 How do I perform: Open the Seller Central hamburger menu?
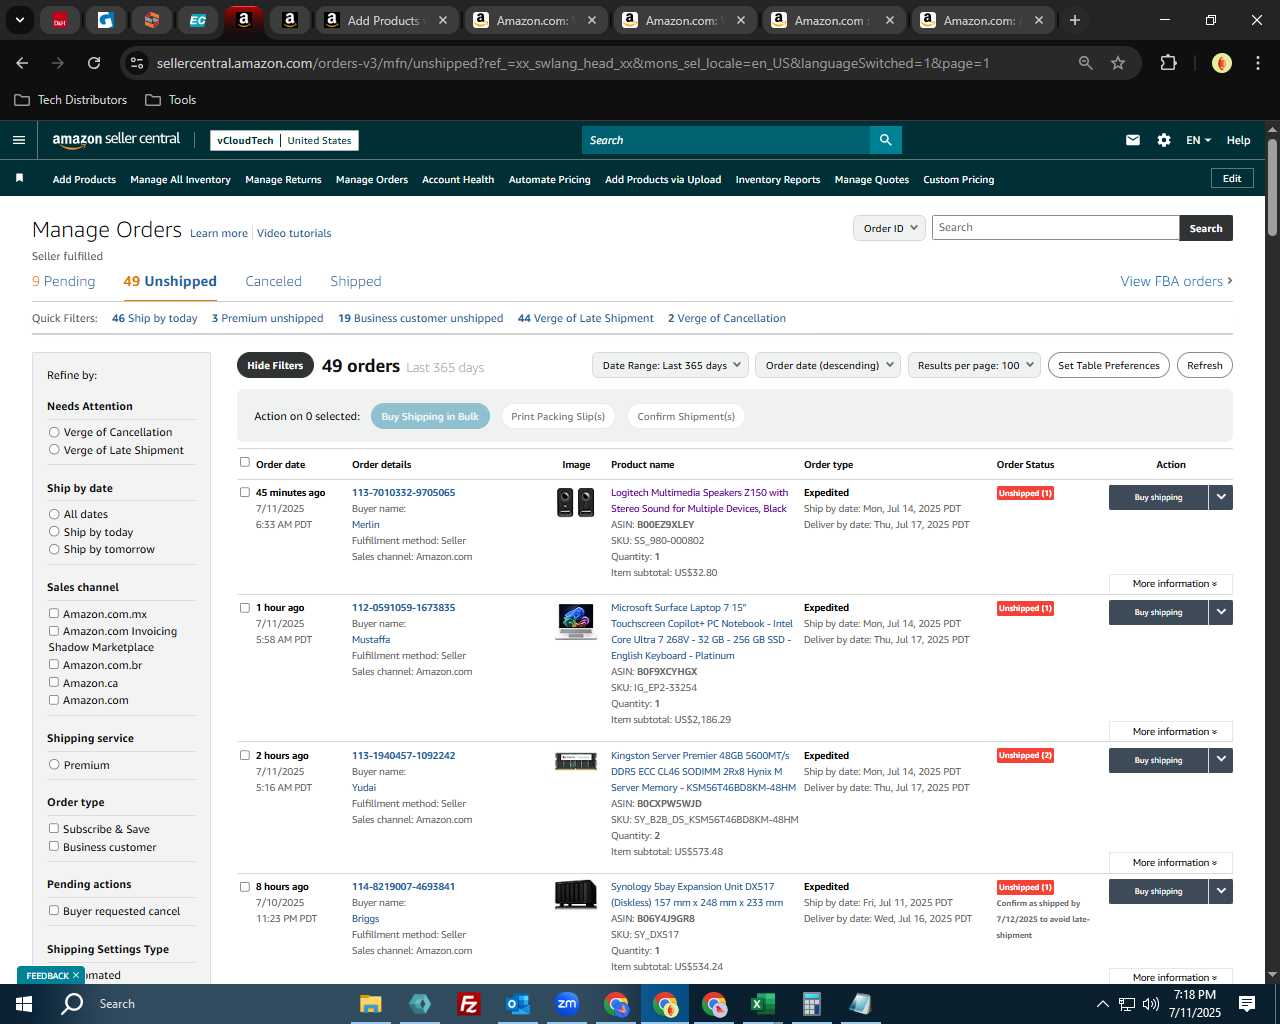click(x=18, y=140)
